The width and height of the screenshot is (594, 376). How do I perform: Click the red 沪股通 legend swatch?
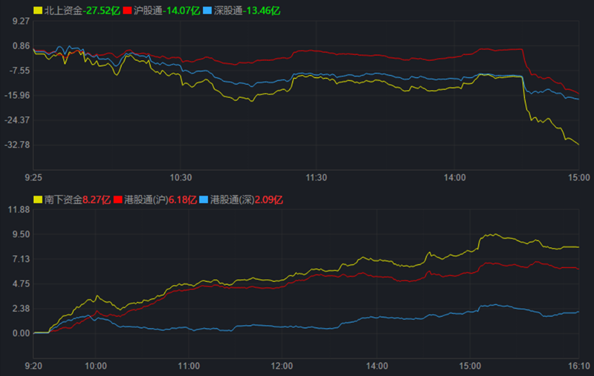[x=127, y=11]
